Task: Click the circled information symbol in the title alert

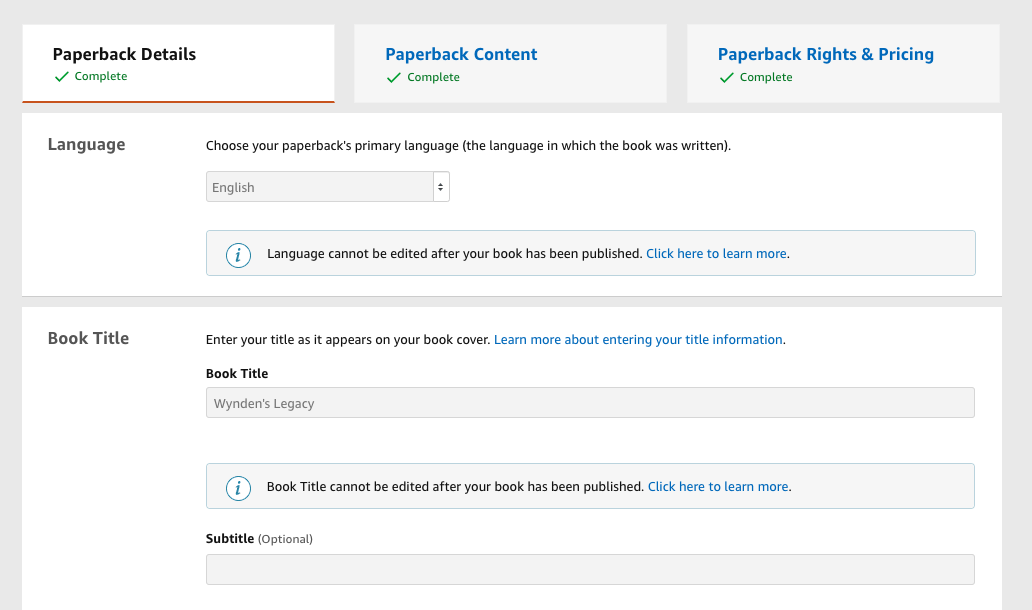Action: [238, 486]
